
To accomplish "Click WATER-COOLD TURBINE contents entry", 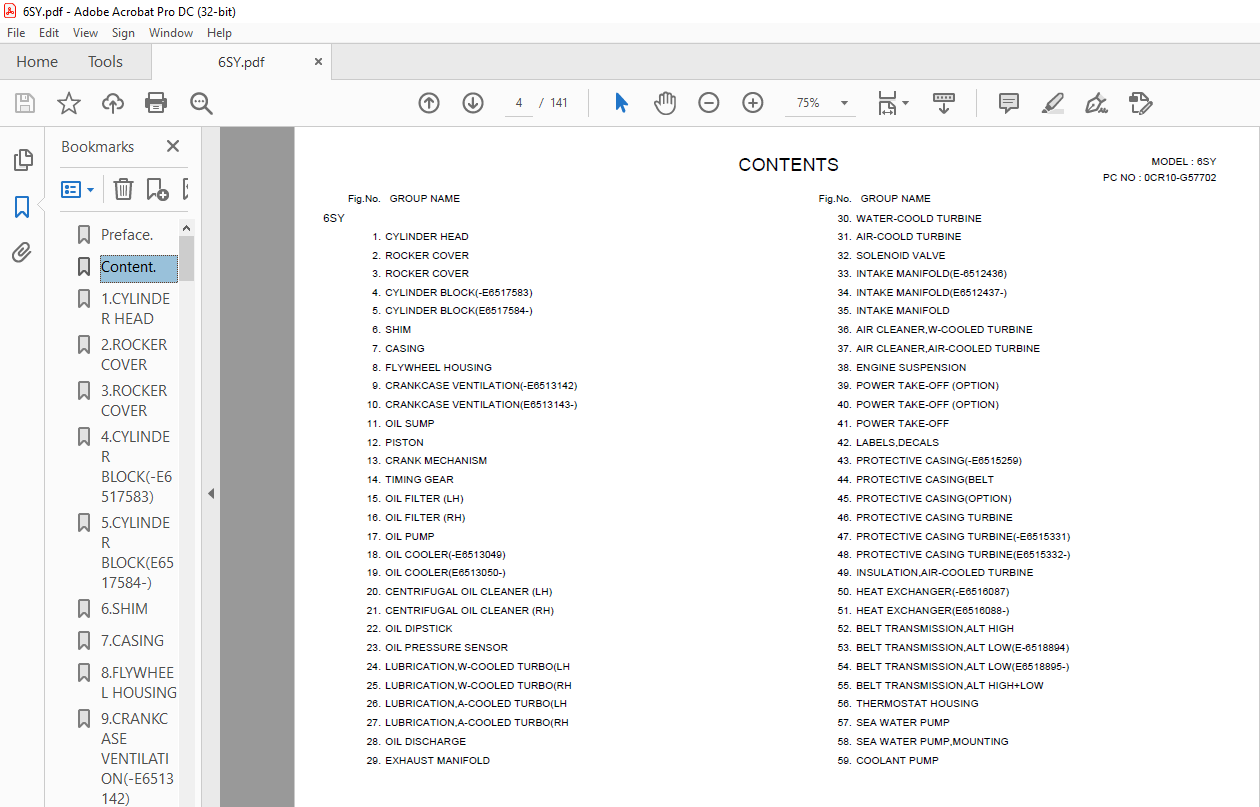I will click(919, 218).
